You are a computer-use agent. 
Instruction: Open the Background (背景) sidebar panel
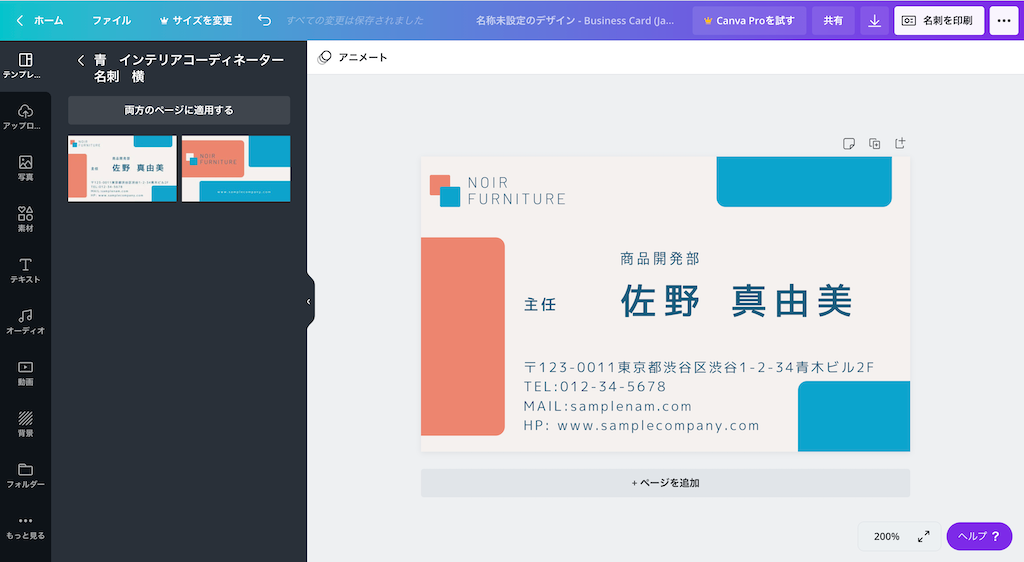tap(25, 424)
